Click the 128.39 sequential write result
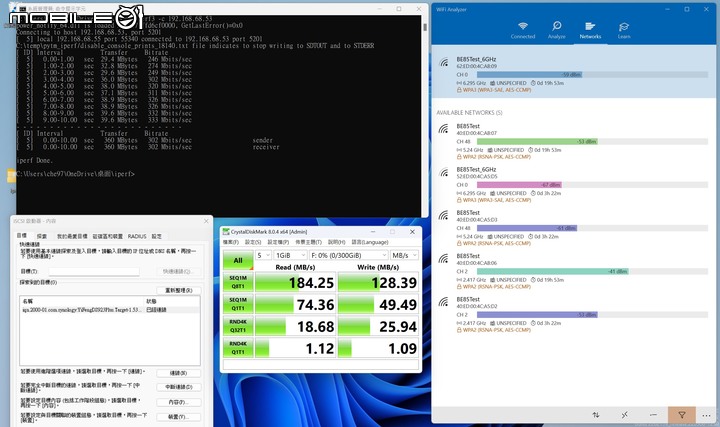 (x=378, y=282)
